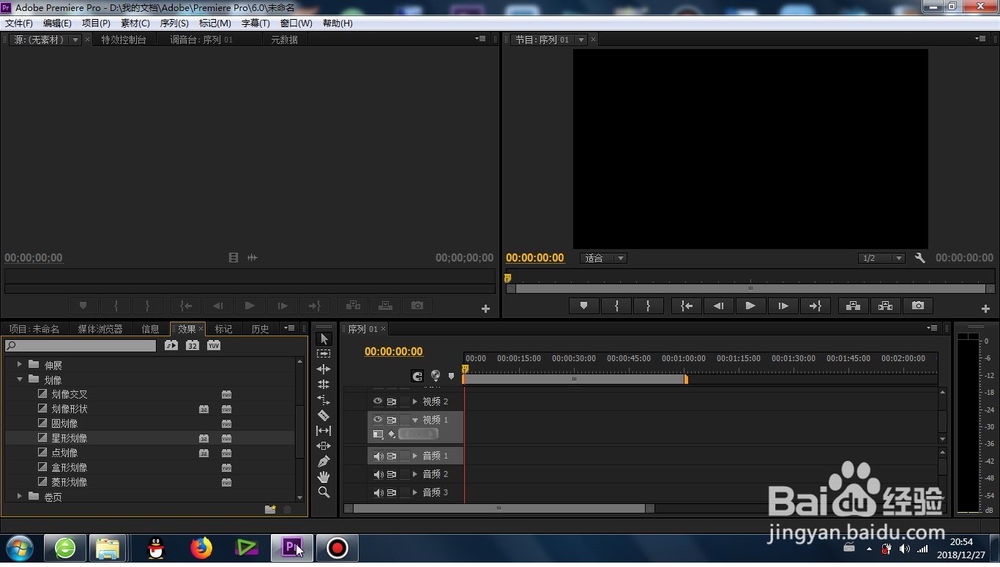
Task: Click Play in the Program monitor
Action: tap(750, 306)
